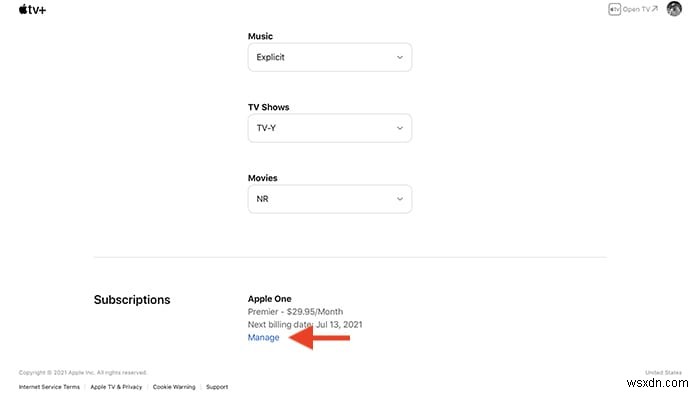
Task: Click United States region selector
Action: coord(663,372)
